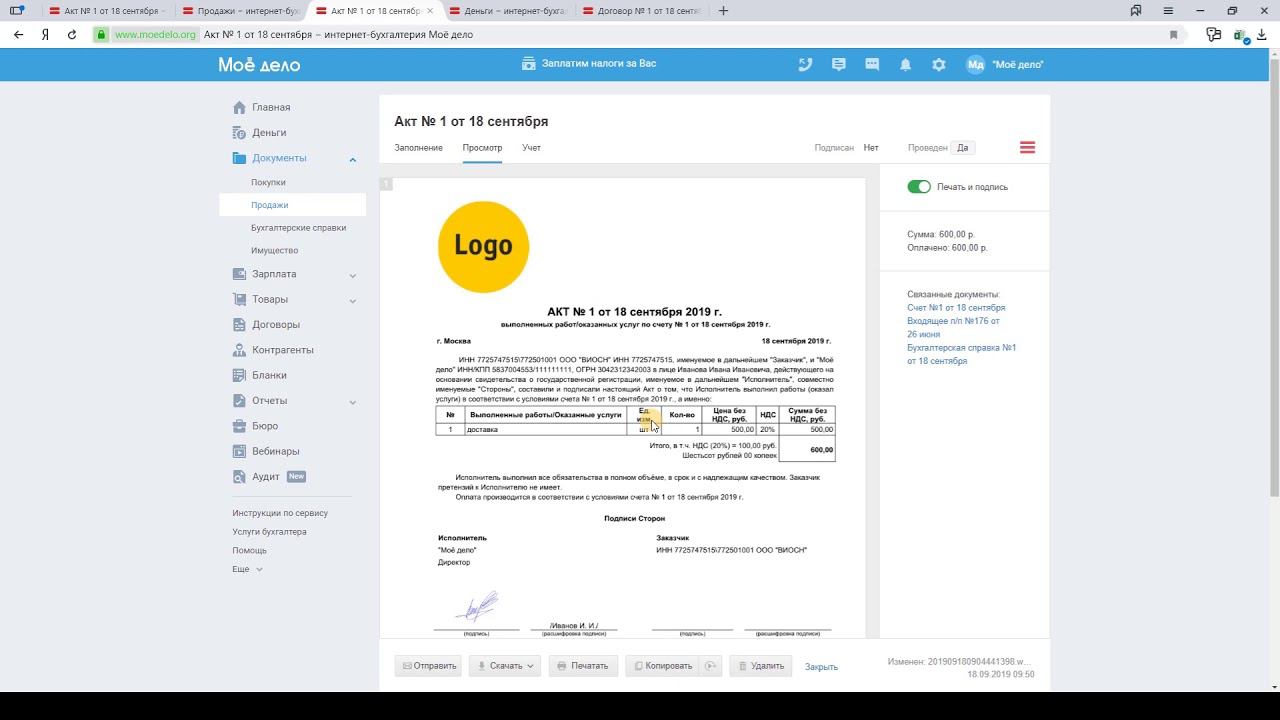This screenshot has height=720, width=1280.
Task: Expand the Зарплата section chevron
Action: 353,275
